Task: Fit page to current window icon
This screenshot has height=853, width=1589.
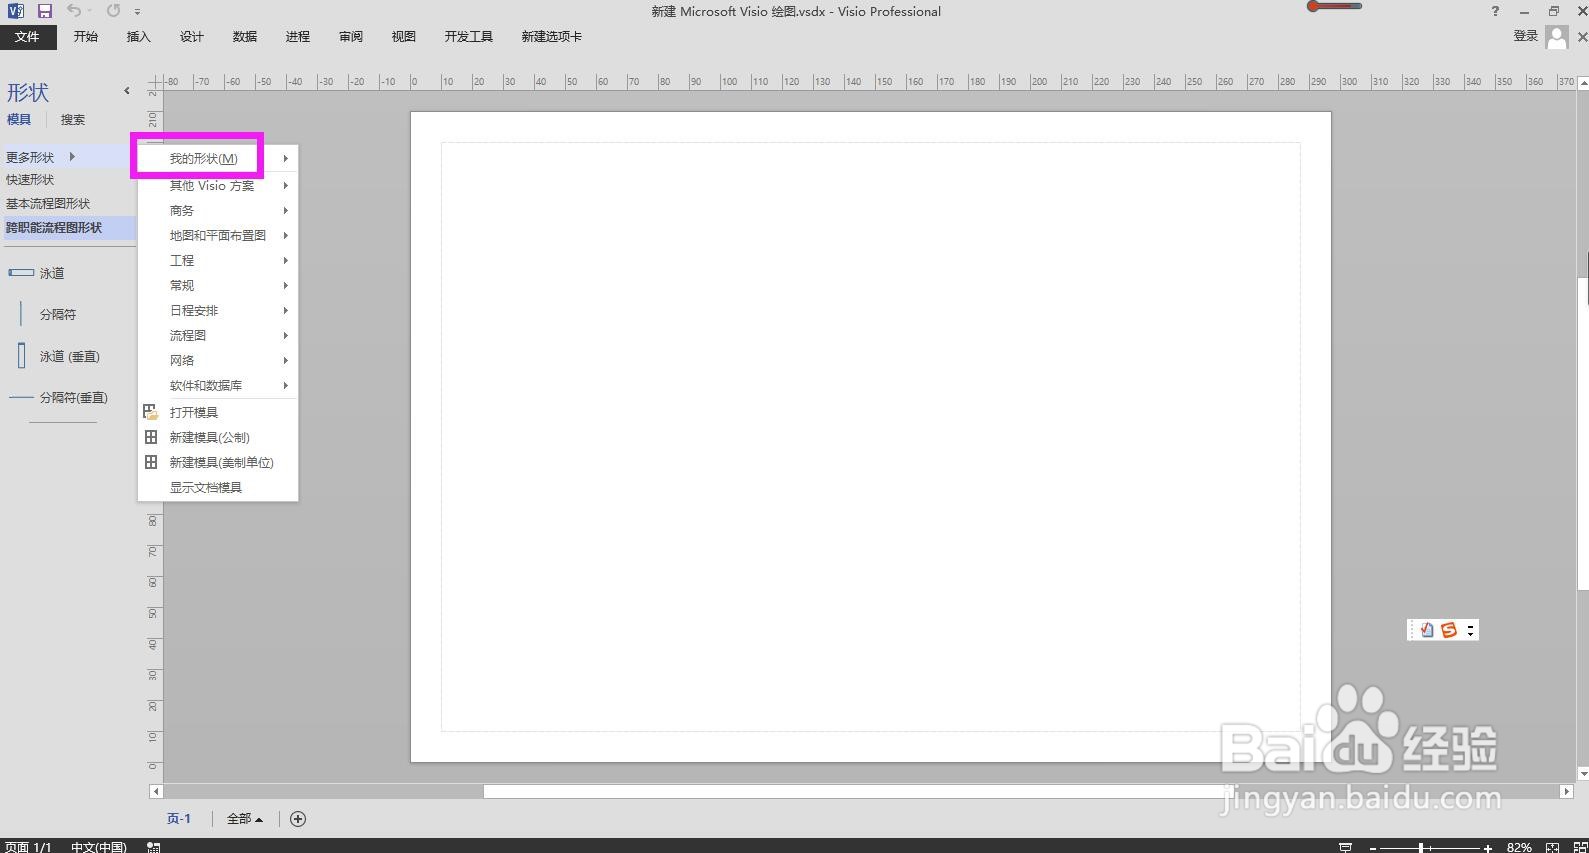Action: pos(1552,847)
